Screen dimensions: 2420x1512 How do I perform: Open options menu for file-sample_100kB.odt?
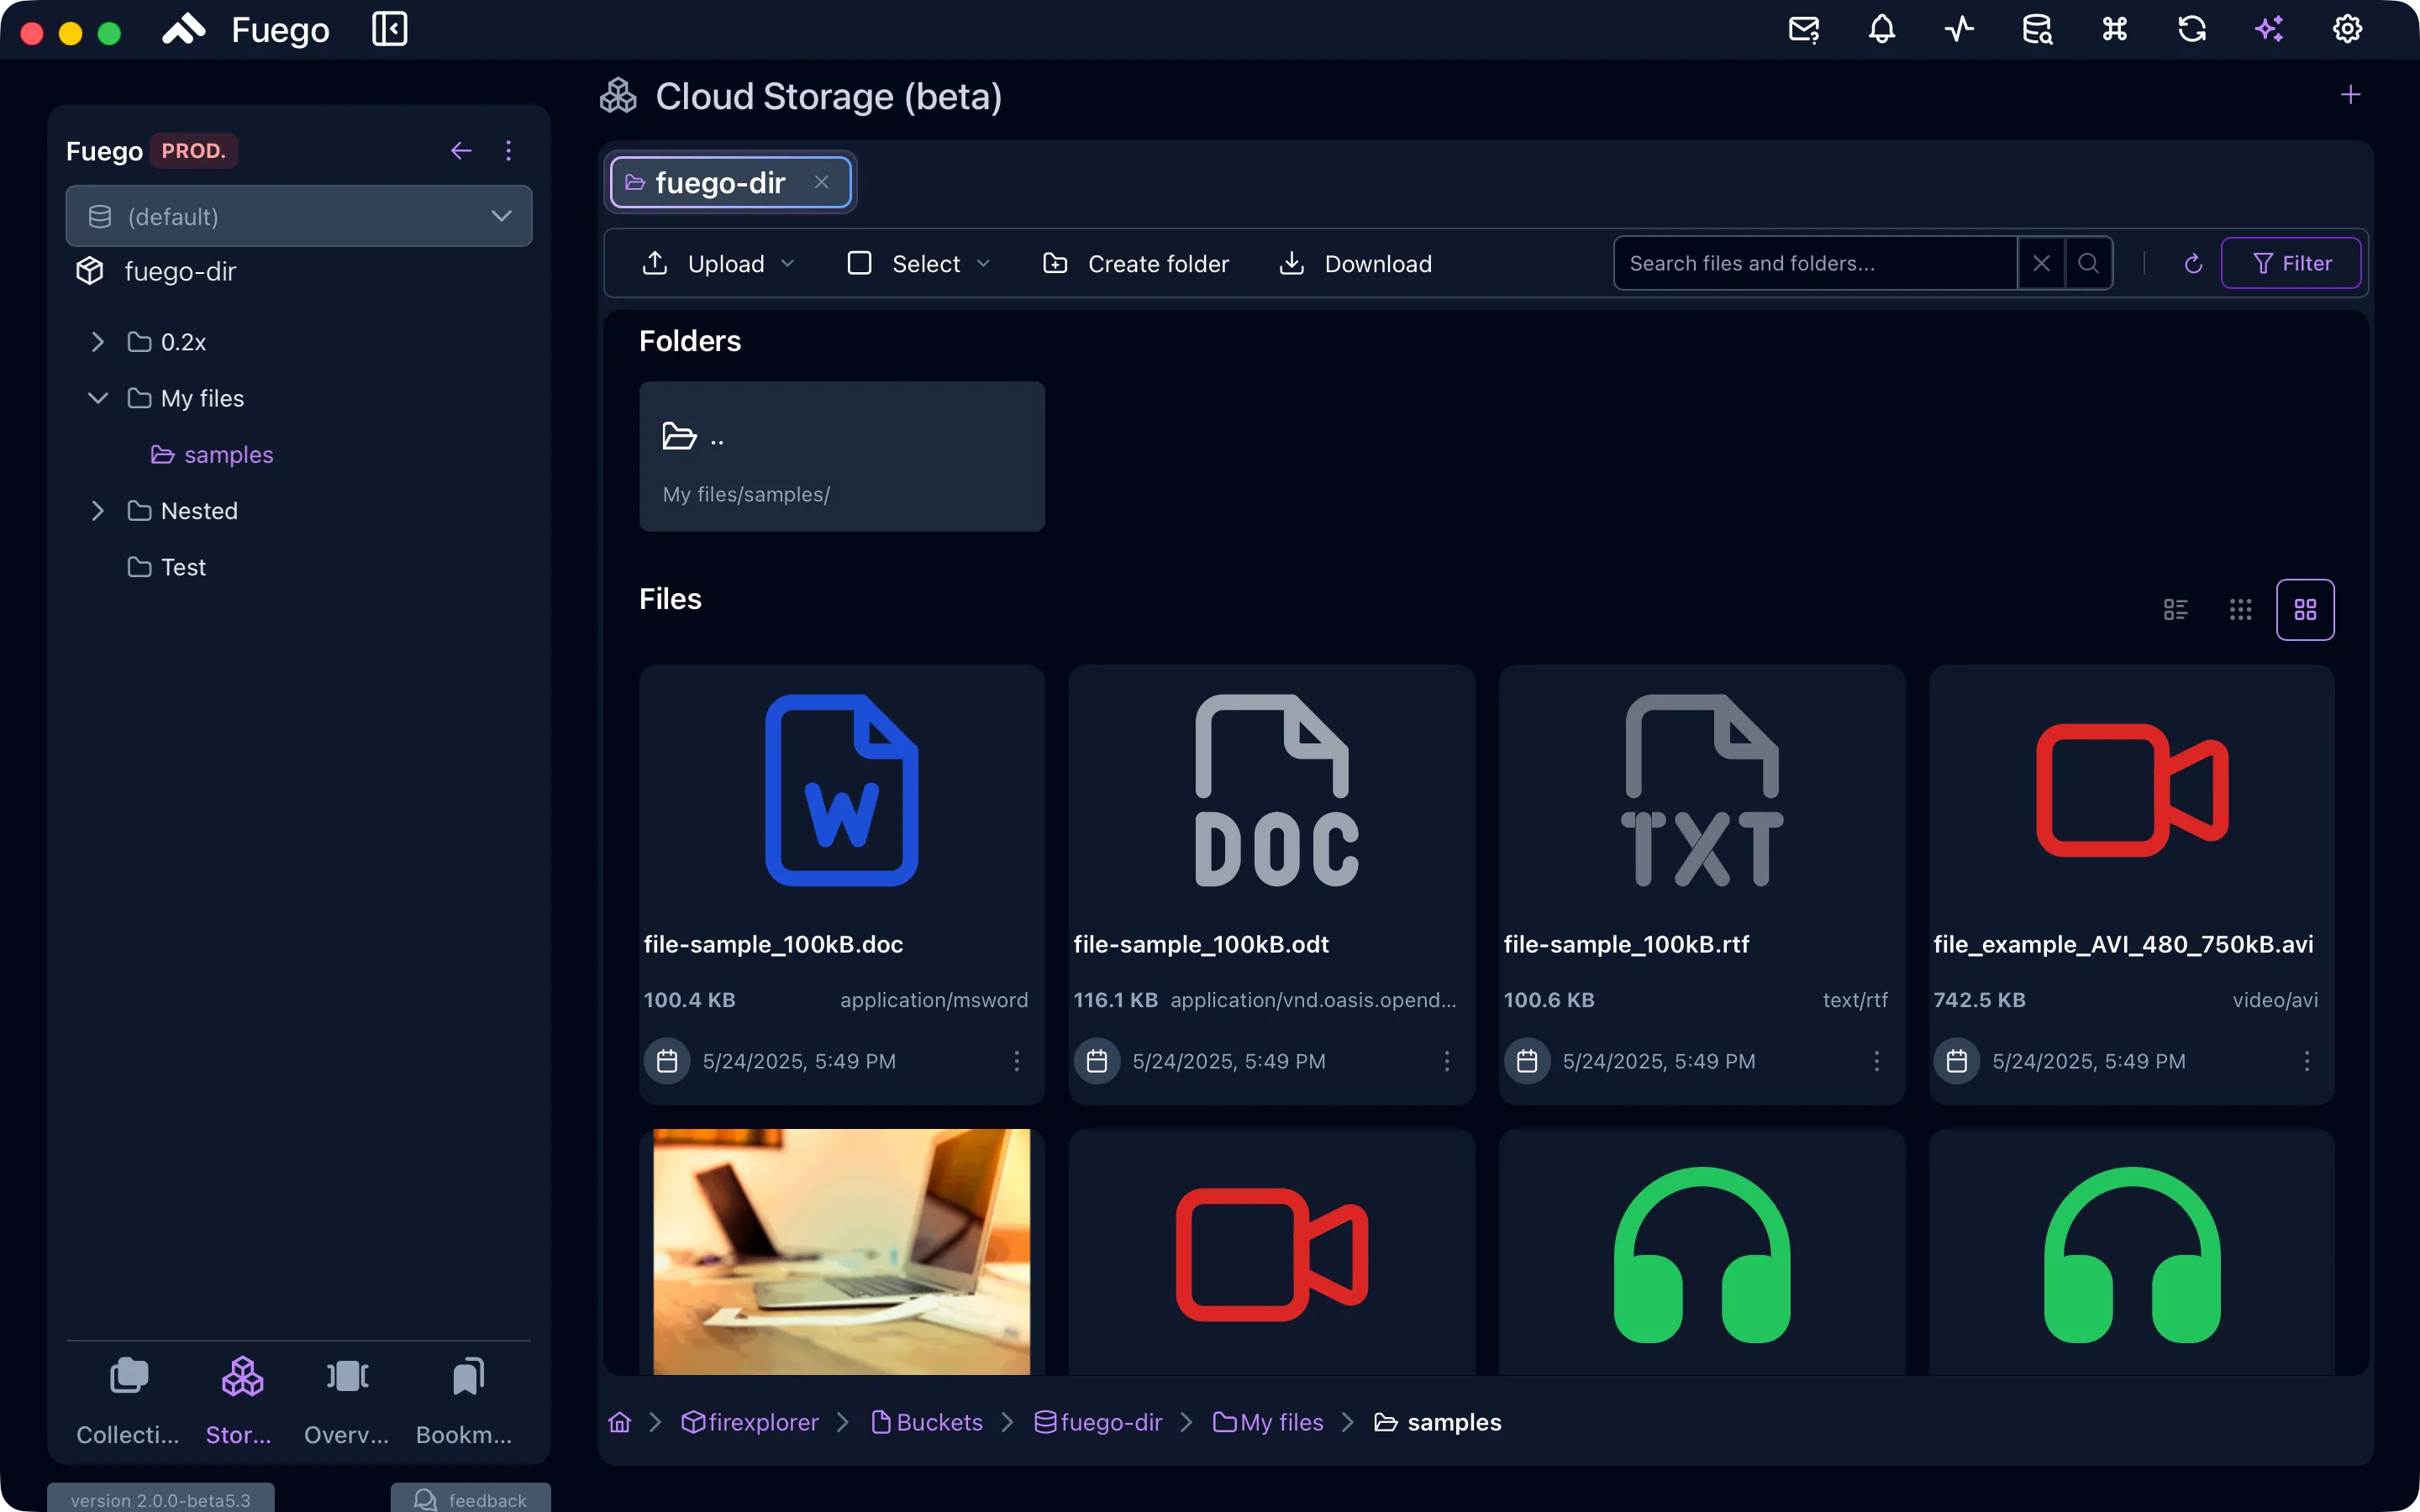(1446, 1061)
